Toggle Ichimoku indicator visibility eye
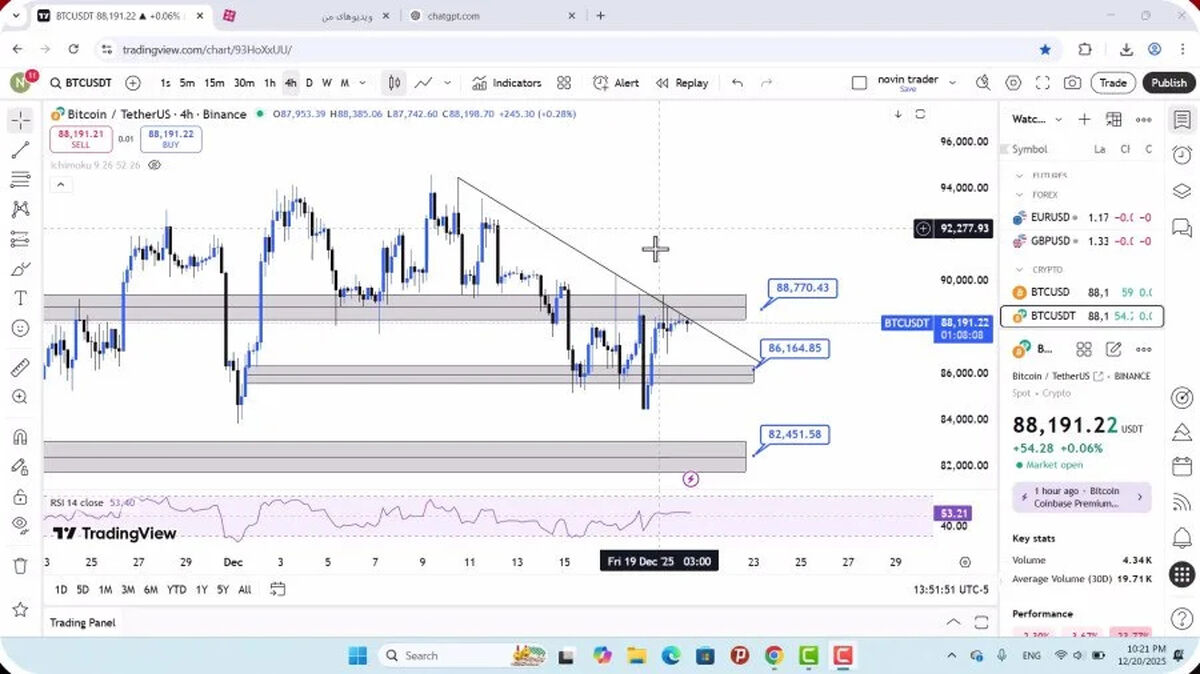The image size is (1200, 674). (x=154, y=165)
